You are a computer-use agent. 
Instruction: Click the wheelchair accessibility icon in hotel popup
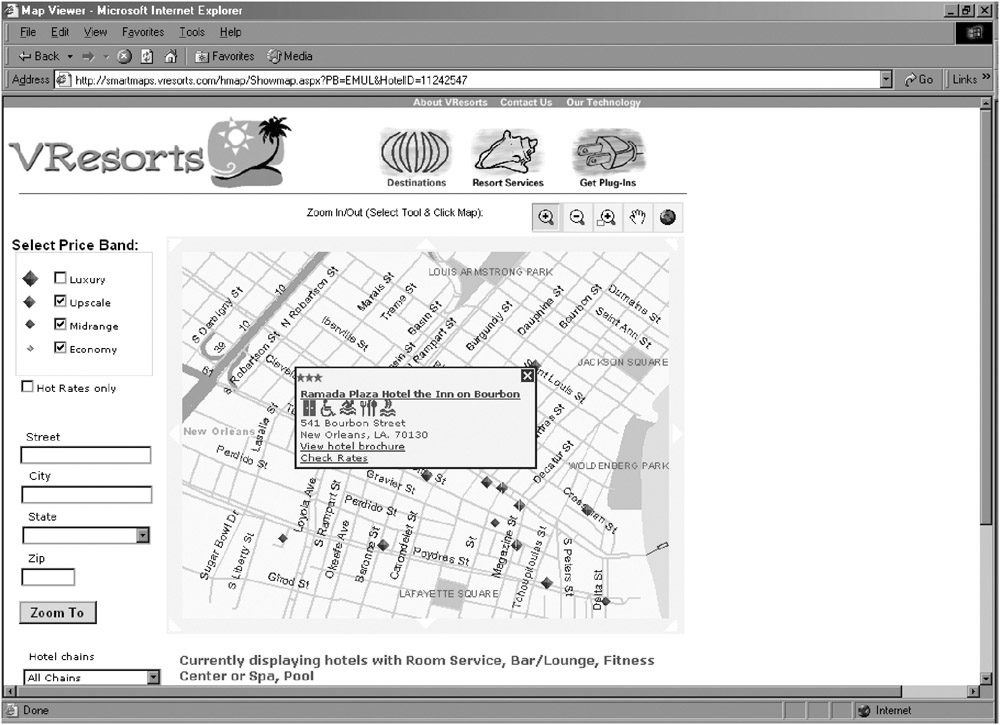click(327, 408)
